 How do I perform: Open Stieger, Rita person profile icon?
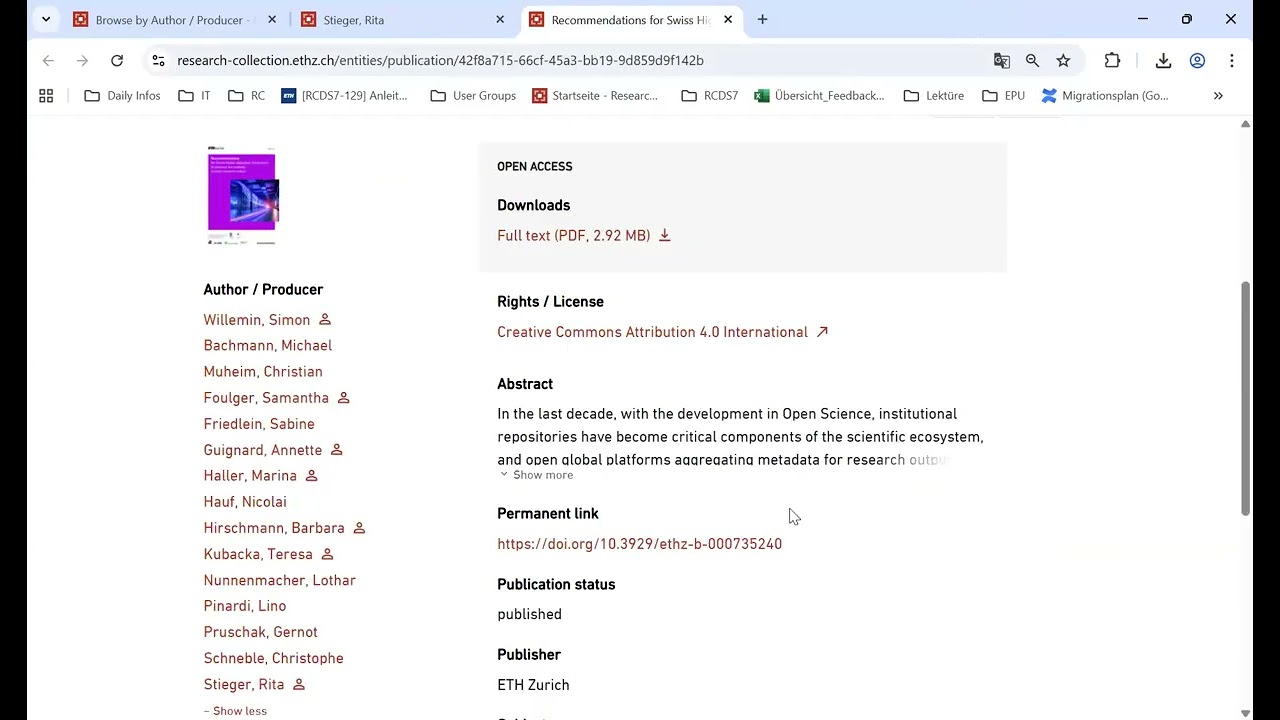coord(298,685)
